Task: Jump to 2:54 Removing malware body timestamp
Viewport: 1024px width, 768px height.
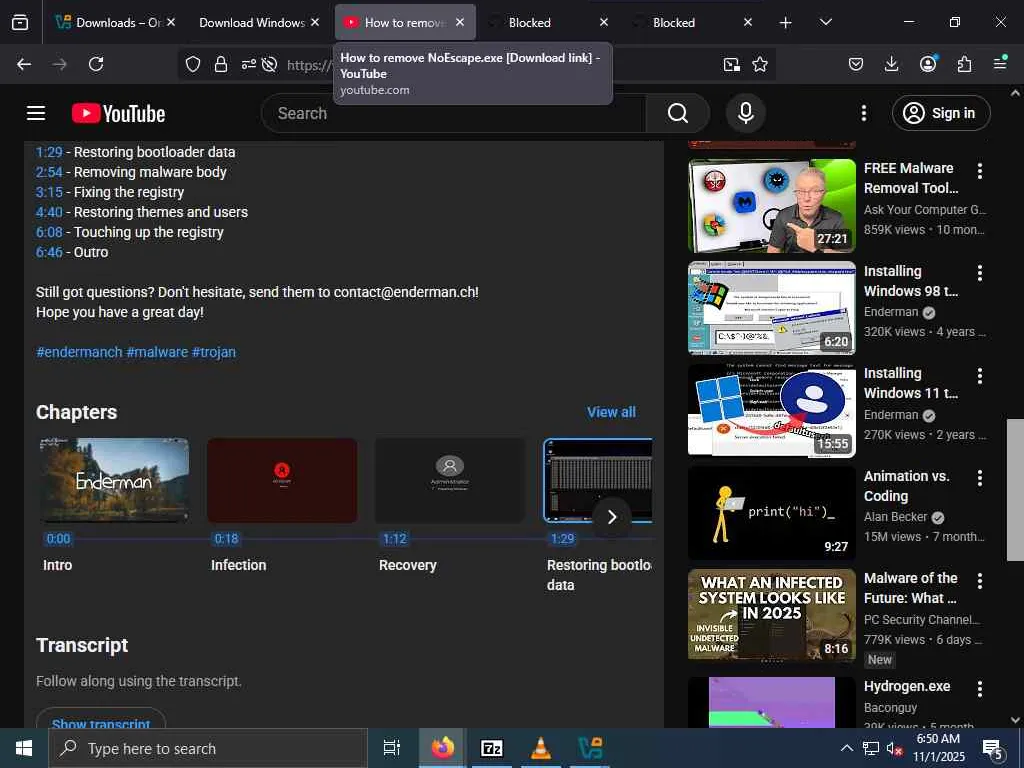Action: coord(48,172)
